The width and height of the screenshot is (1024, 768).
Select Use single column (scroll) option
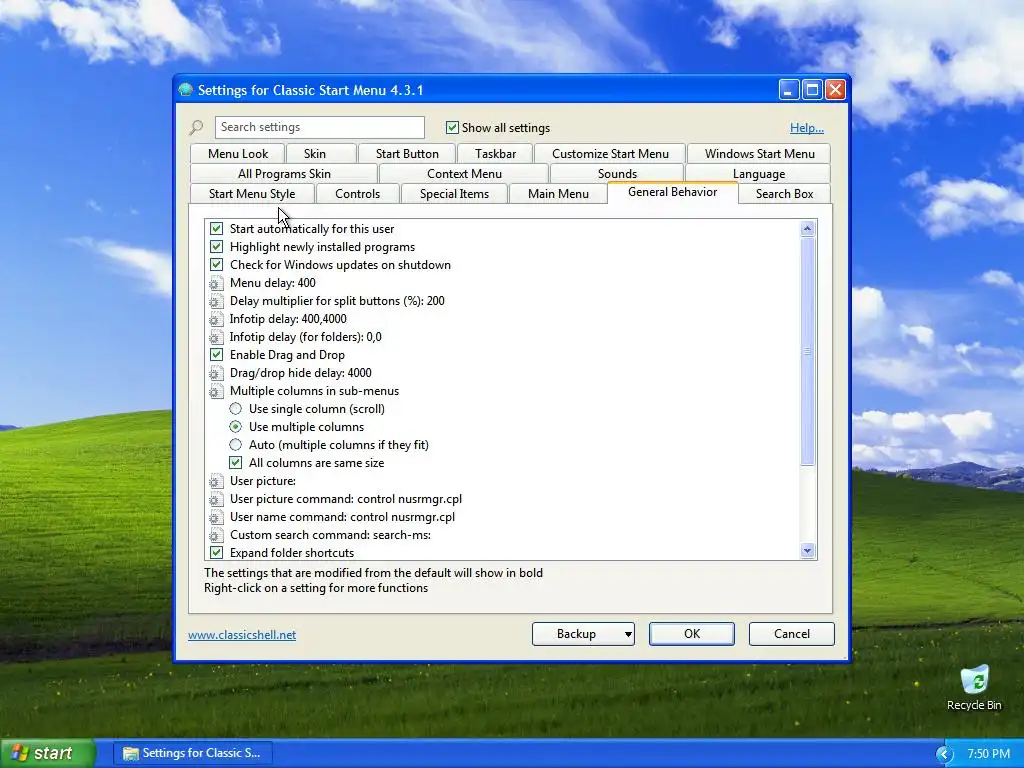click(x=236, y=409)
